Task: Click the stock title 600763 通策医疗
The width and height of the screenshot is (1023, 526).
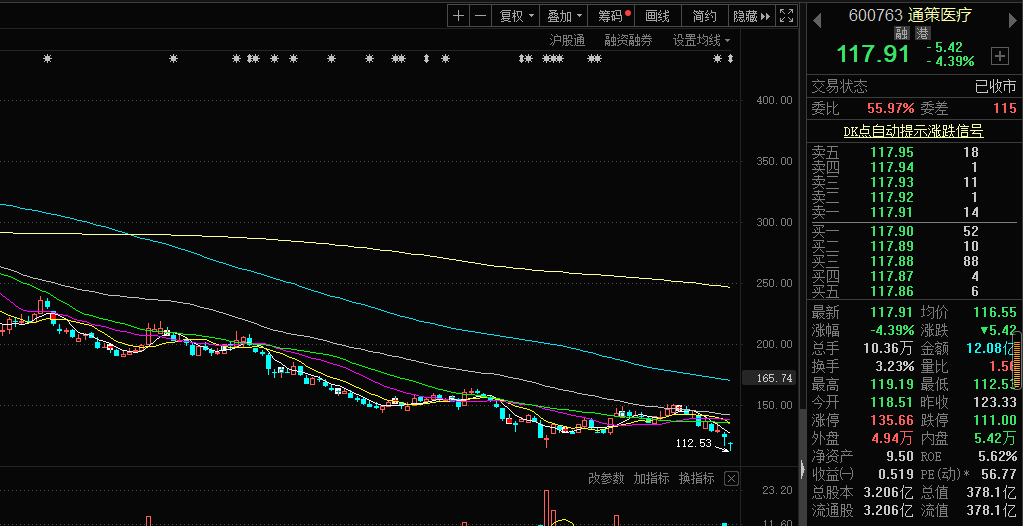Action: (910, 15)
